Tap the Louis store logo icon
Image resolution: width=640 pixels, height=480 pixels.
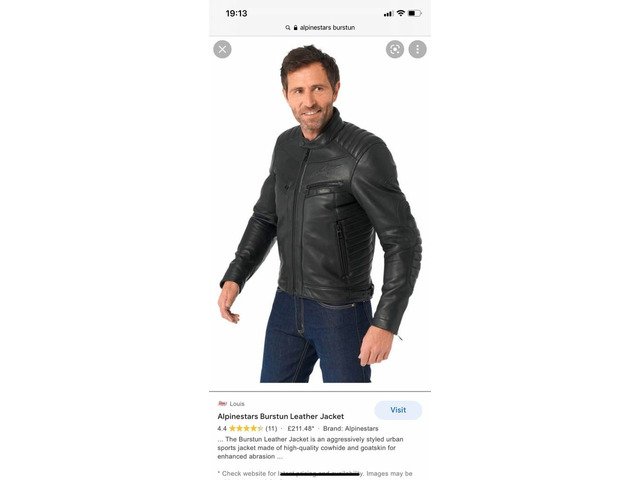point(222,404)
